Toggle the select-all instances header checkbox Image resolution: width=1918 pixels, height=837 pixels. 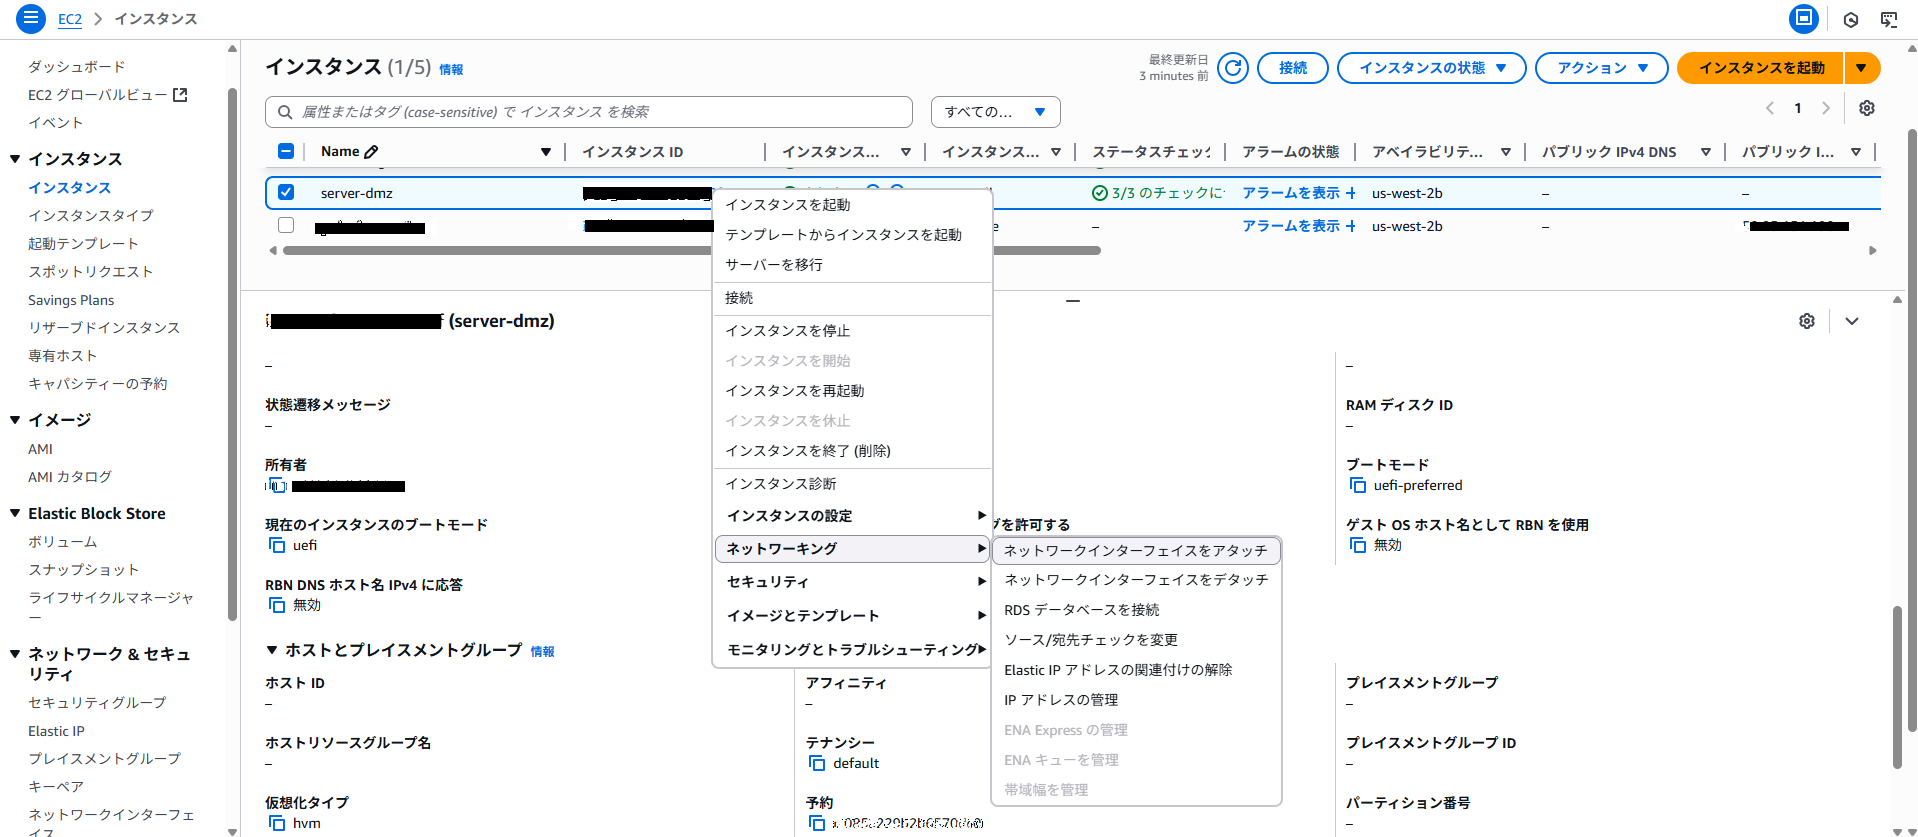coord(286,151)
